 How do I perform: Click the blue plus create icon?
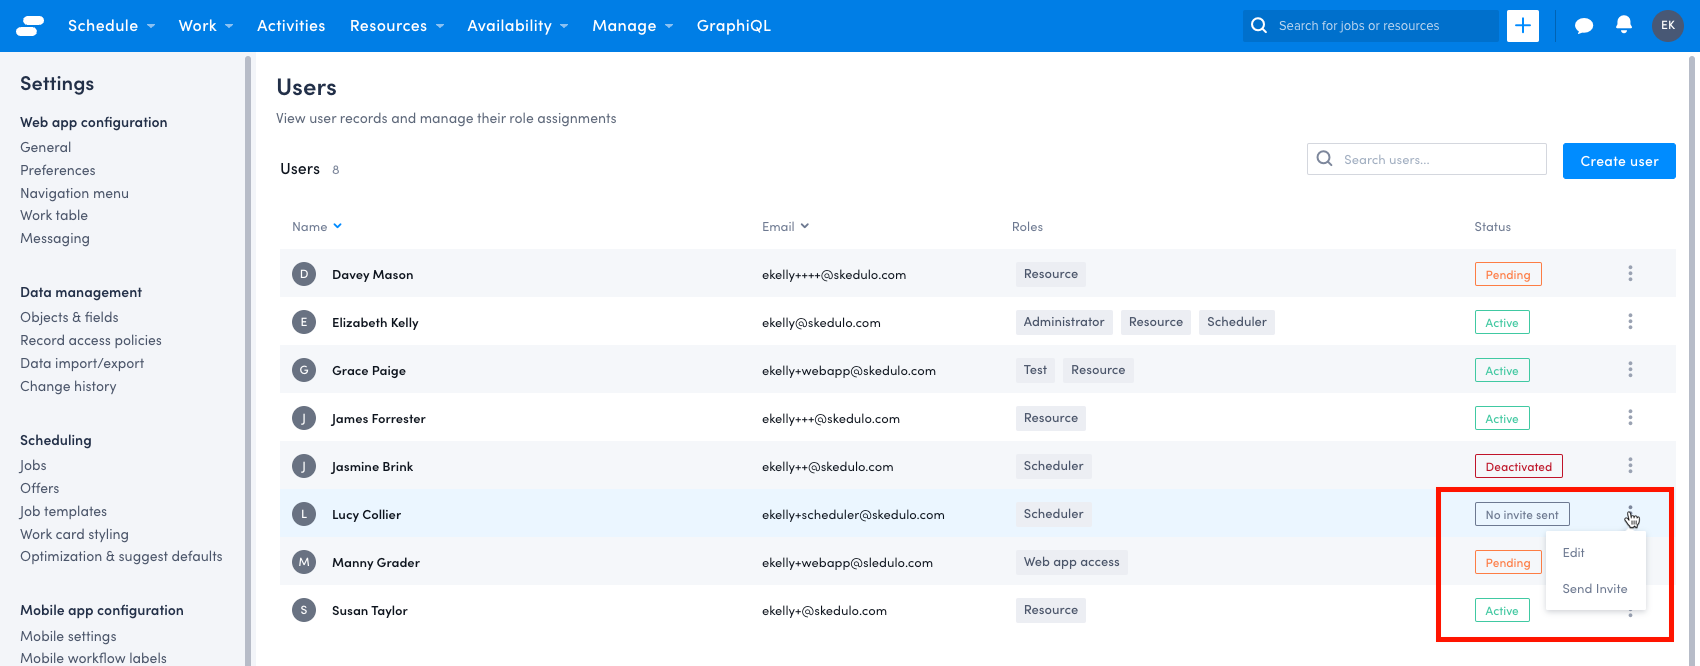pyautogui.click(x=1522, y=26)
